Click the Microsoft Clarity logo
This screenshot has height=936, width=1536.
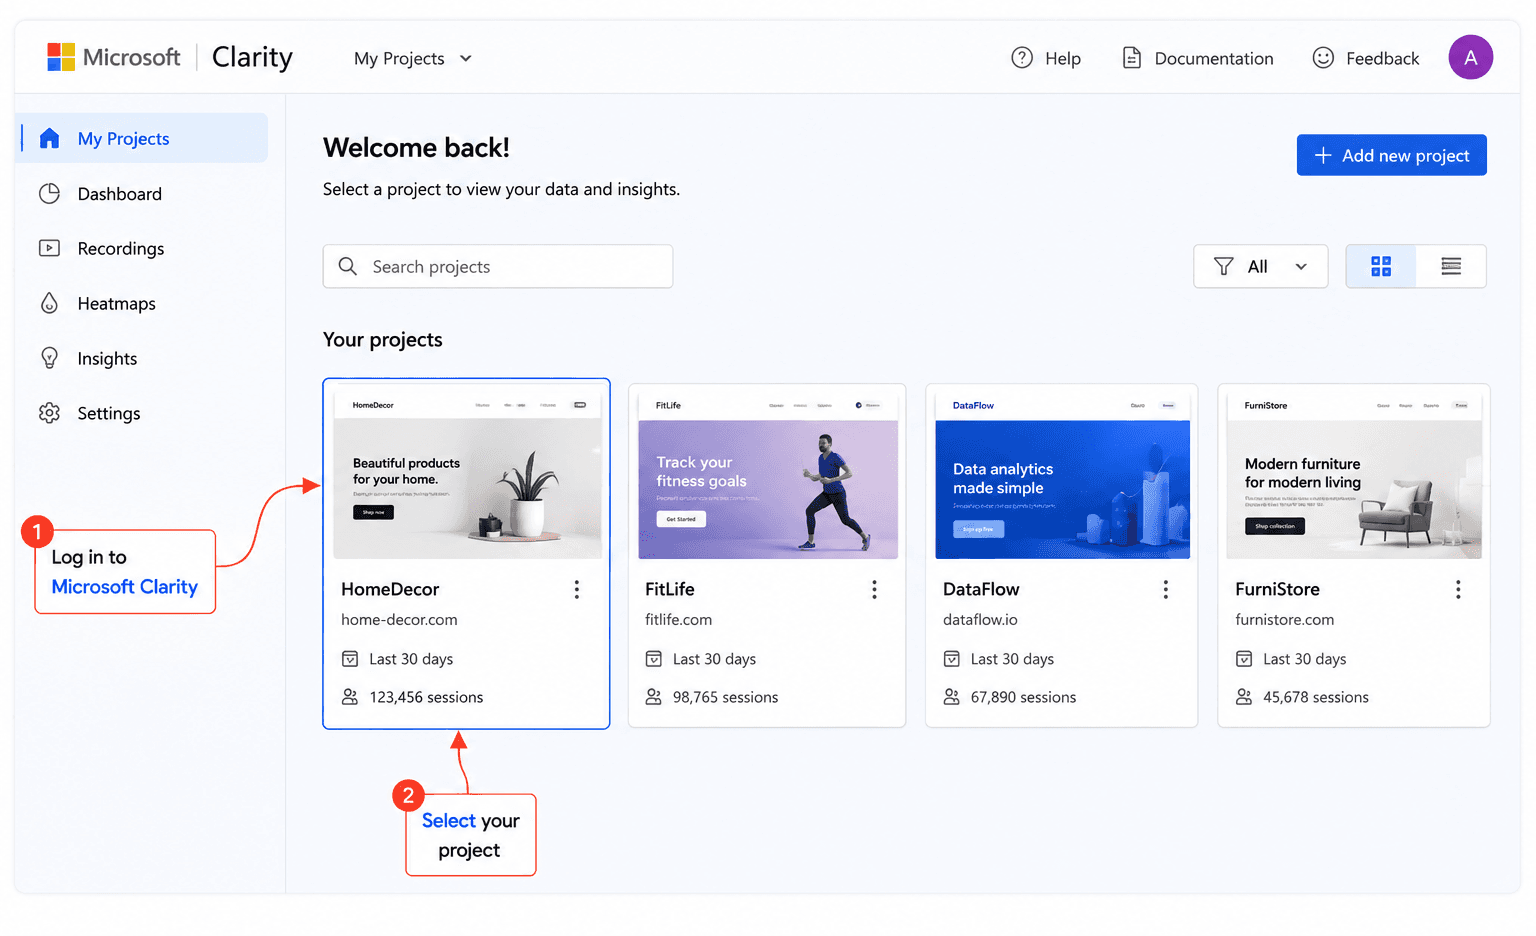coord(170,57)
